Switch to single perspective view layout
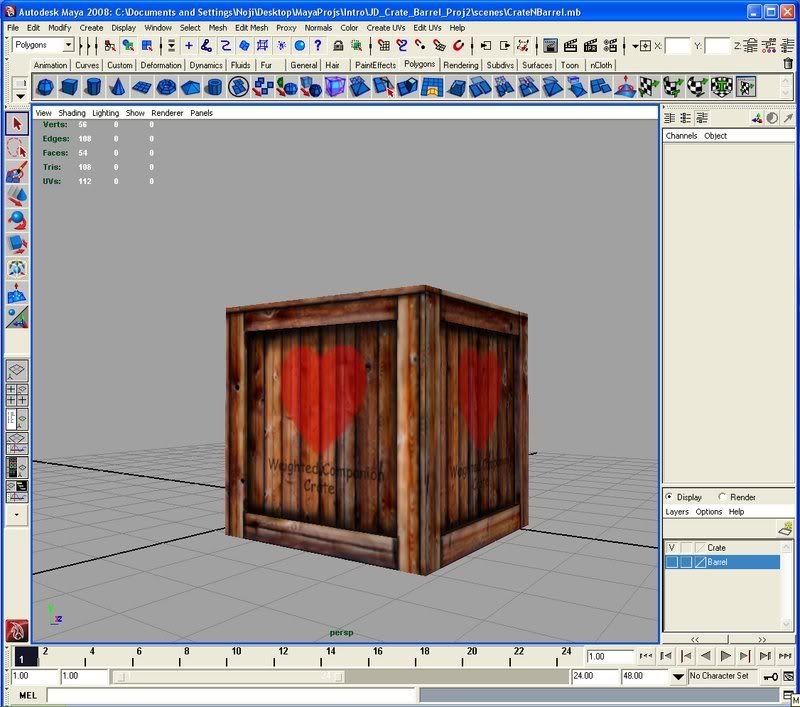The height and width of the screenshot is (707, 800). [x=16, y=370]
